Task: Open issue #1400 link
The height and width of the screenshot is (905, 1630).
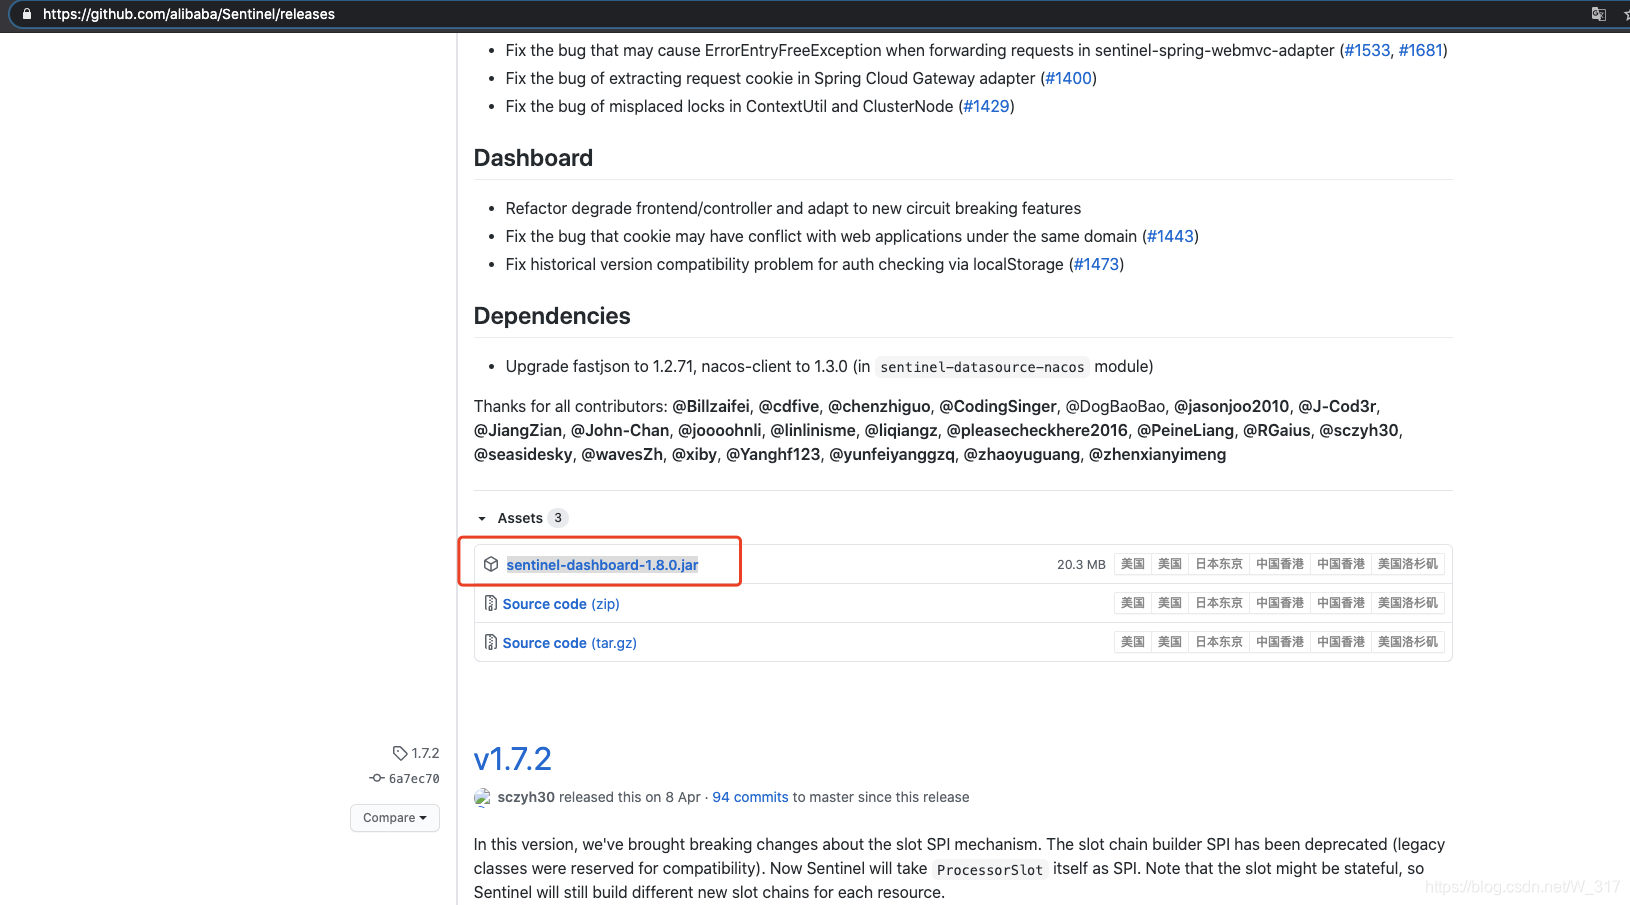Action: click(x=1069, y=78)
